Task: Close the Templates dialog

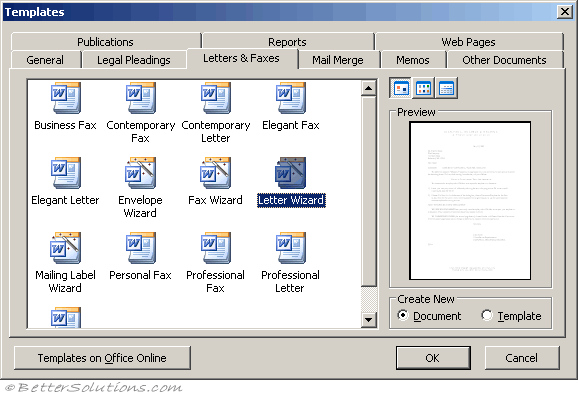Action: tap(565, 12)
